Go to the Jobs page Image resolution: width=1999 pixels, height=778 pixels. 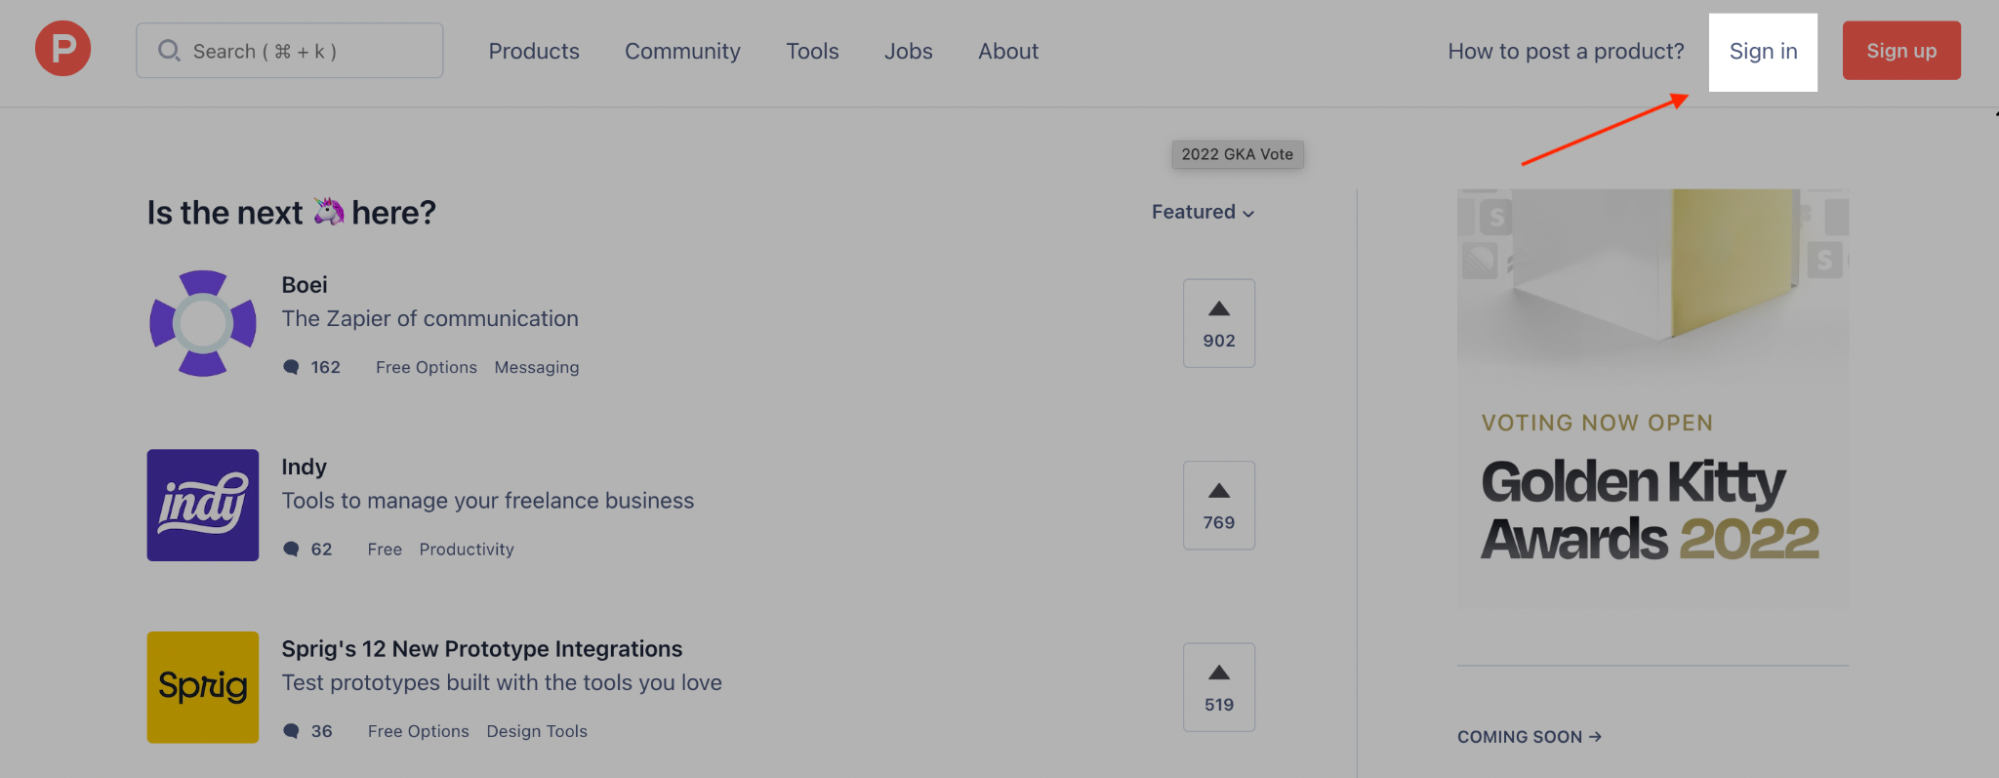click(908, 51)
